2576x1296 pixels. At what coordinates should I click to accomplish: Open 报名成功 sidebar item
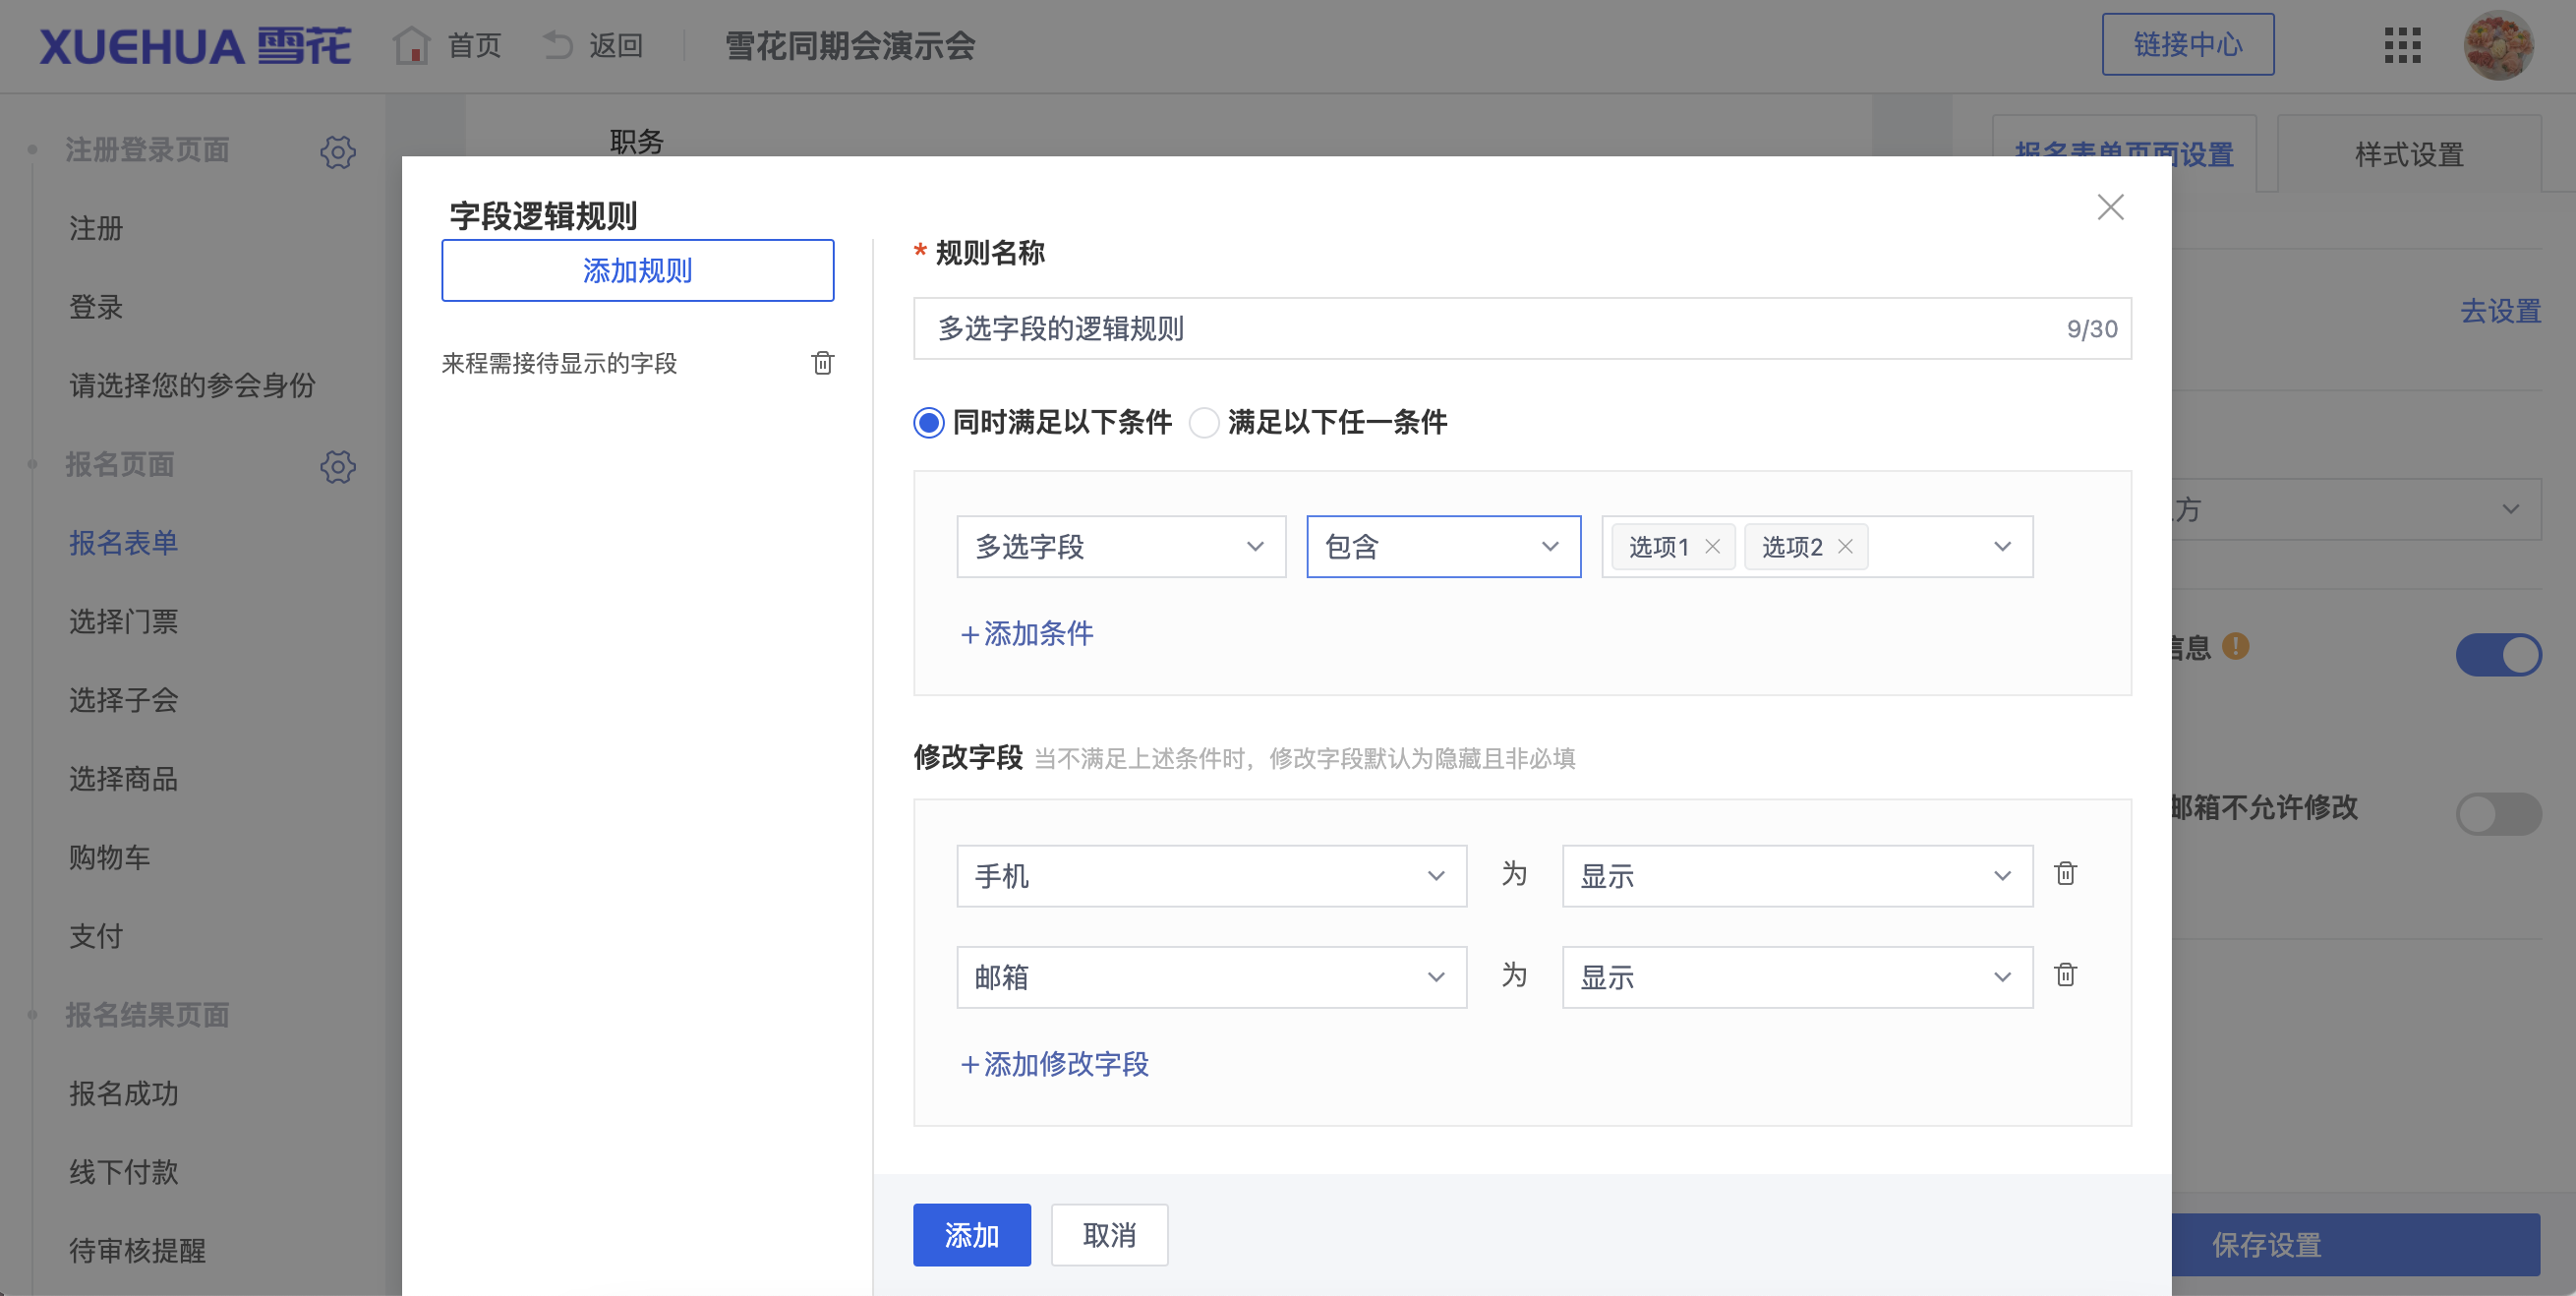(x=124, y=1094)
